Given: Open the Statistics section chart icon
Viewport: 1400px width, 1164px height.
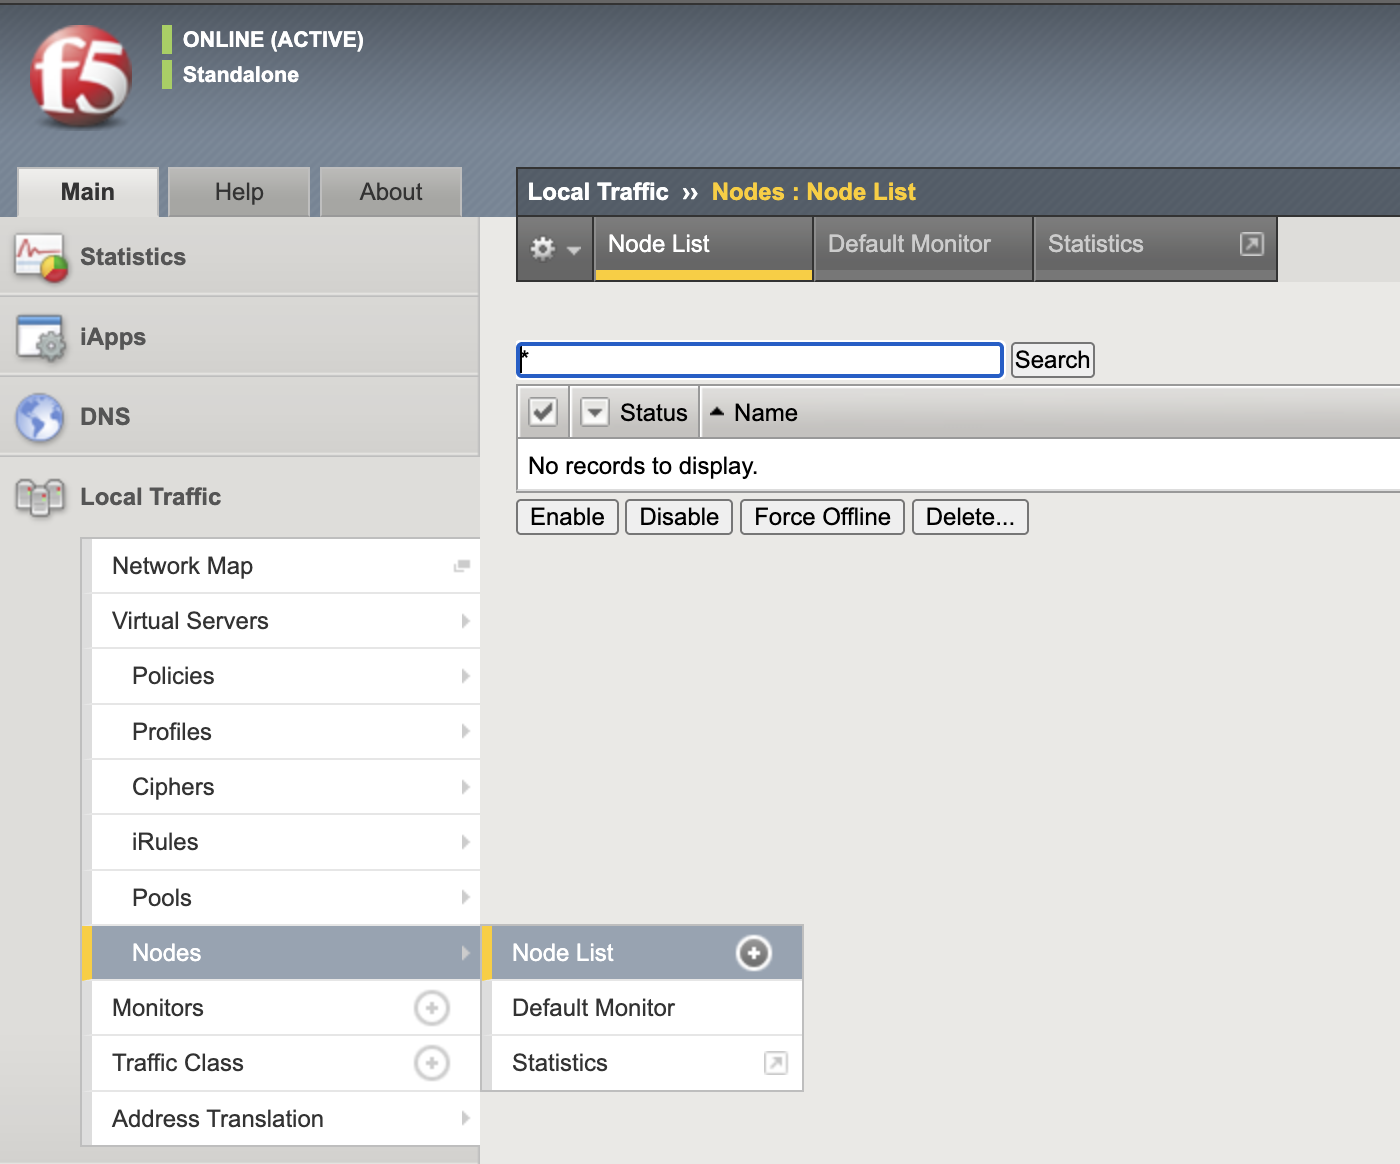Looking at the screenshot, I should pos(40,257).
